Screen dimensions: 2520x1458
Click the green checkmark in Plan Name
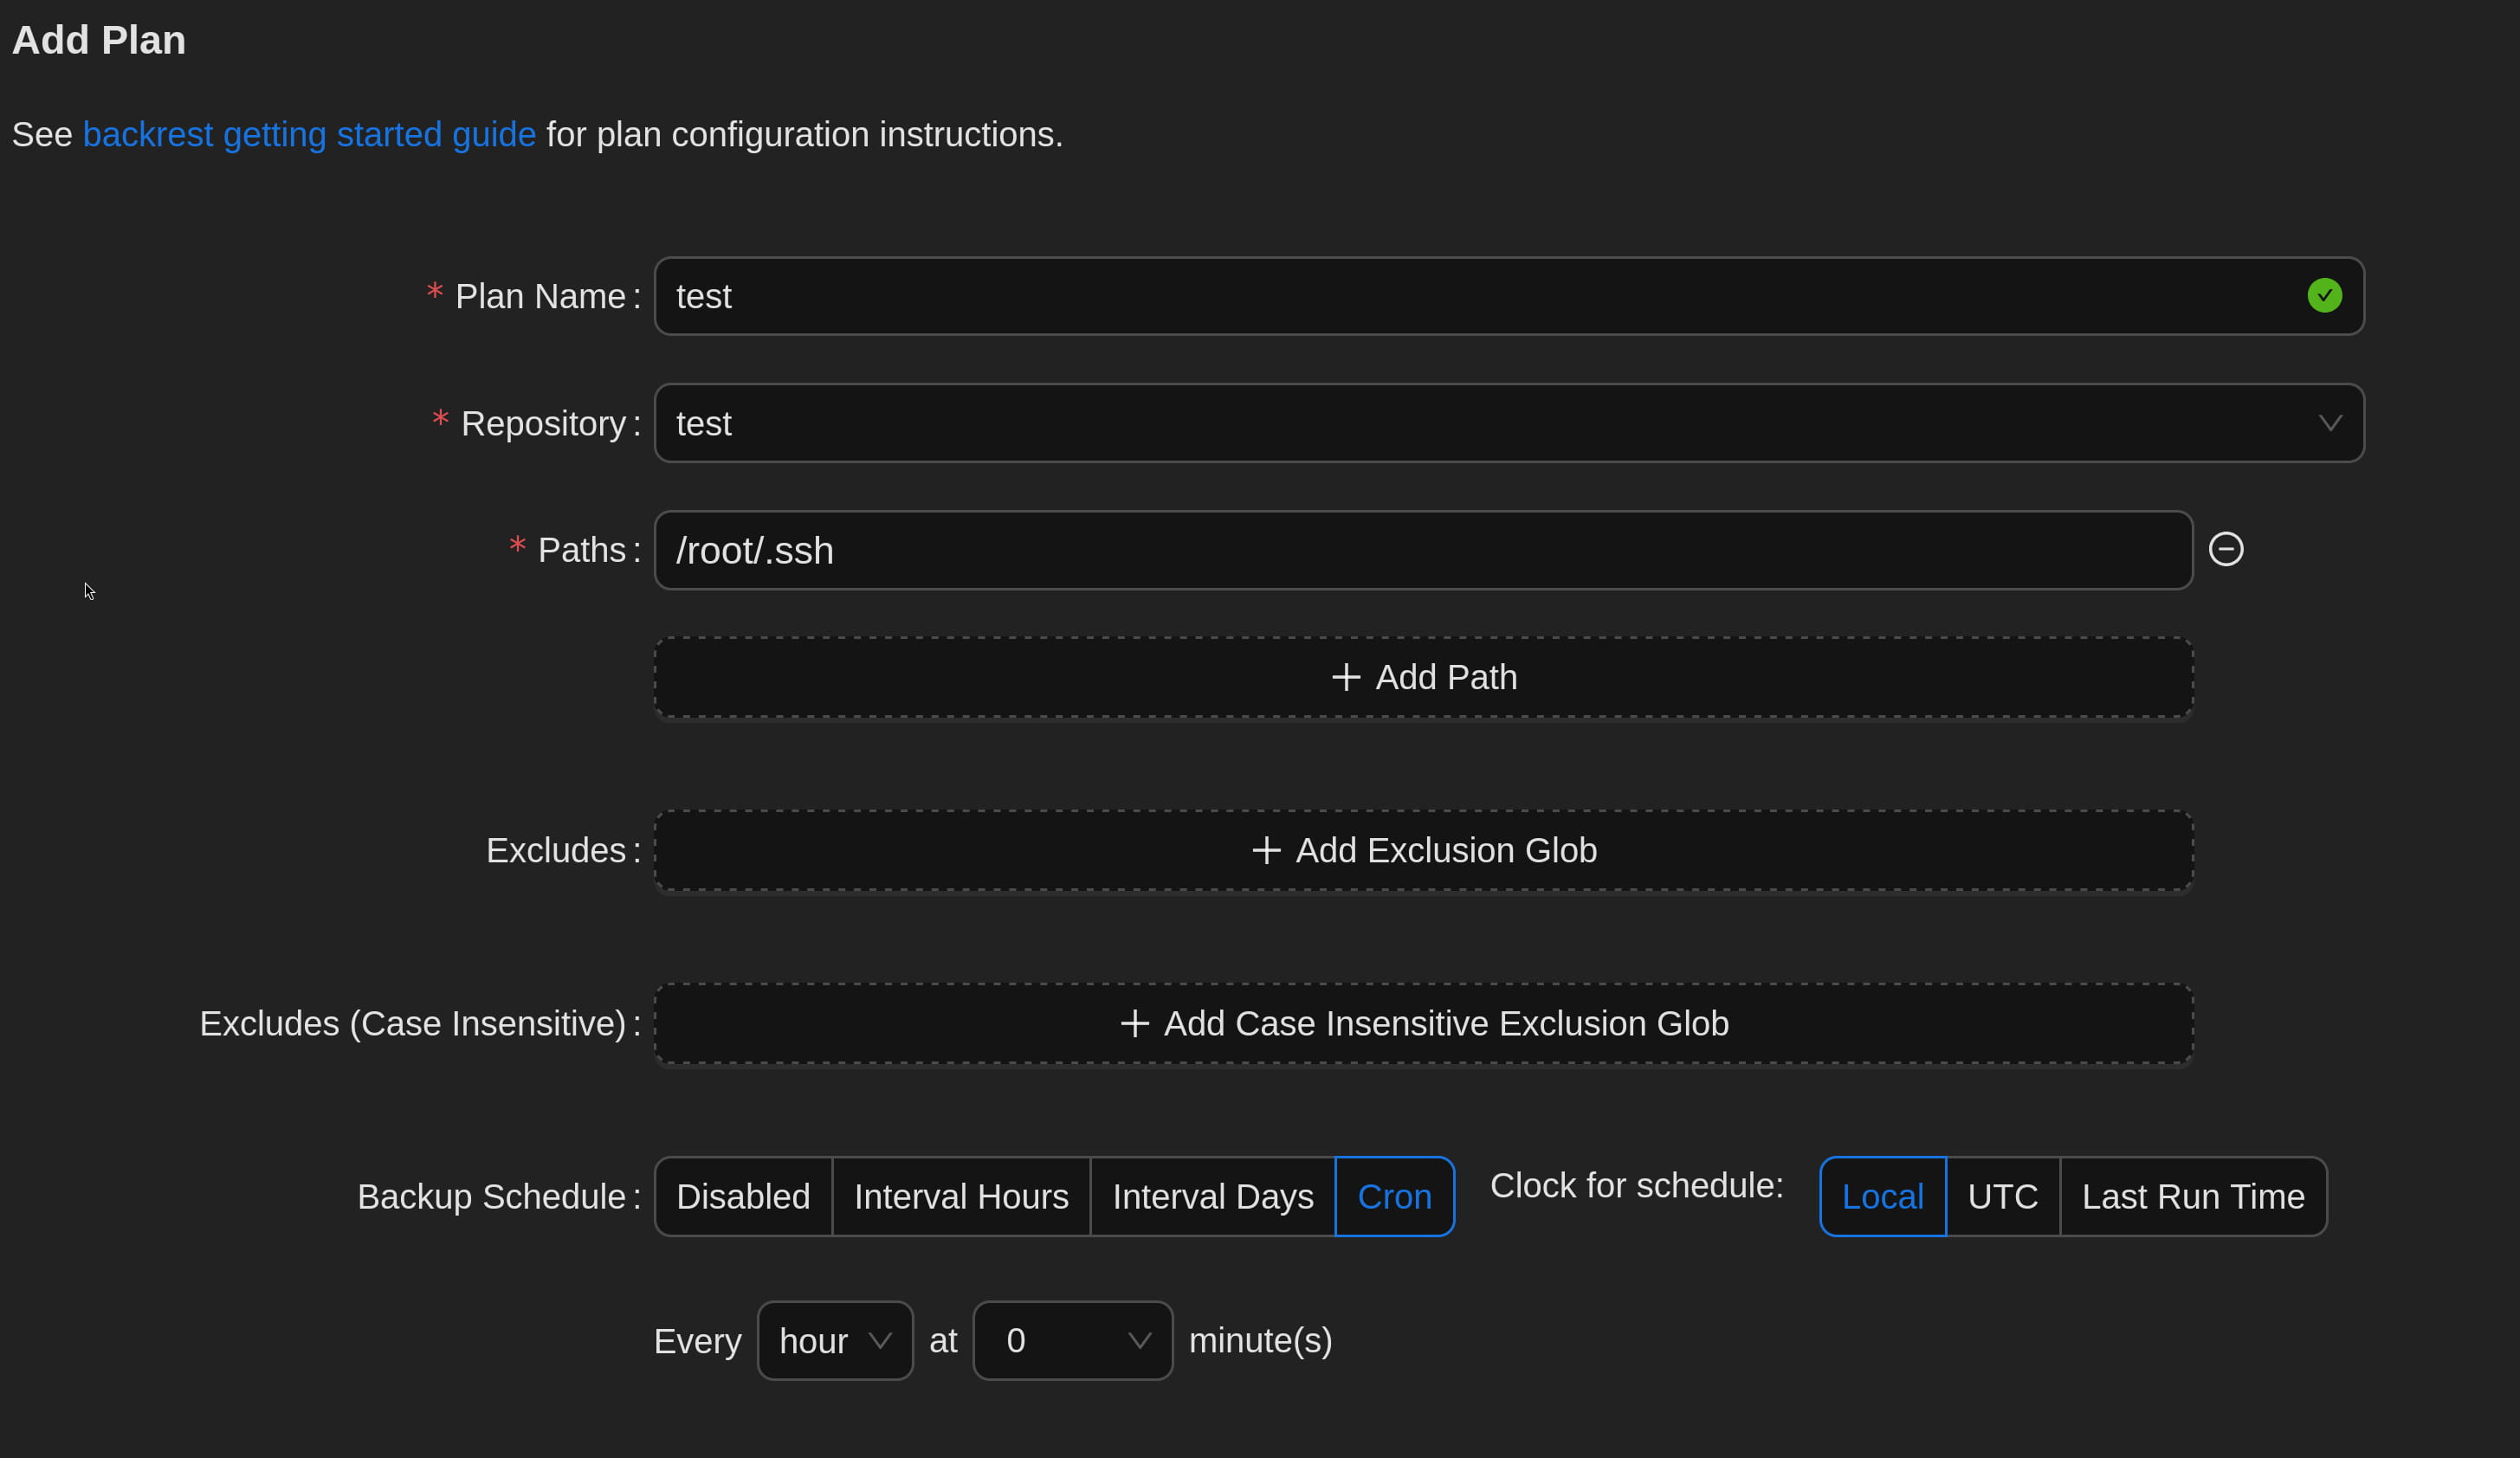(x=2324, y=295)
